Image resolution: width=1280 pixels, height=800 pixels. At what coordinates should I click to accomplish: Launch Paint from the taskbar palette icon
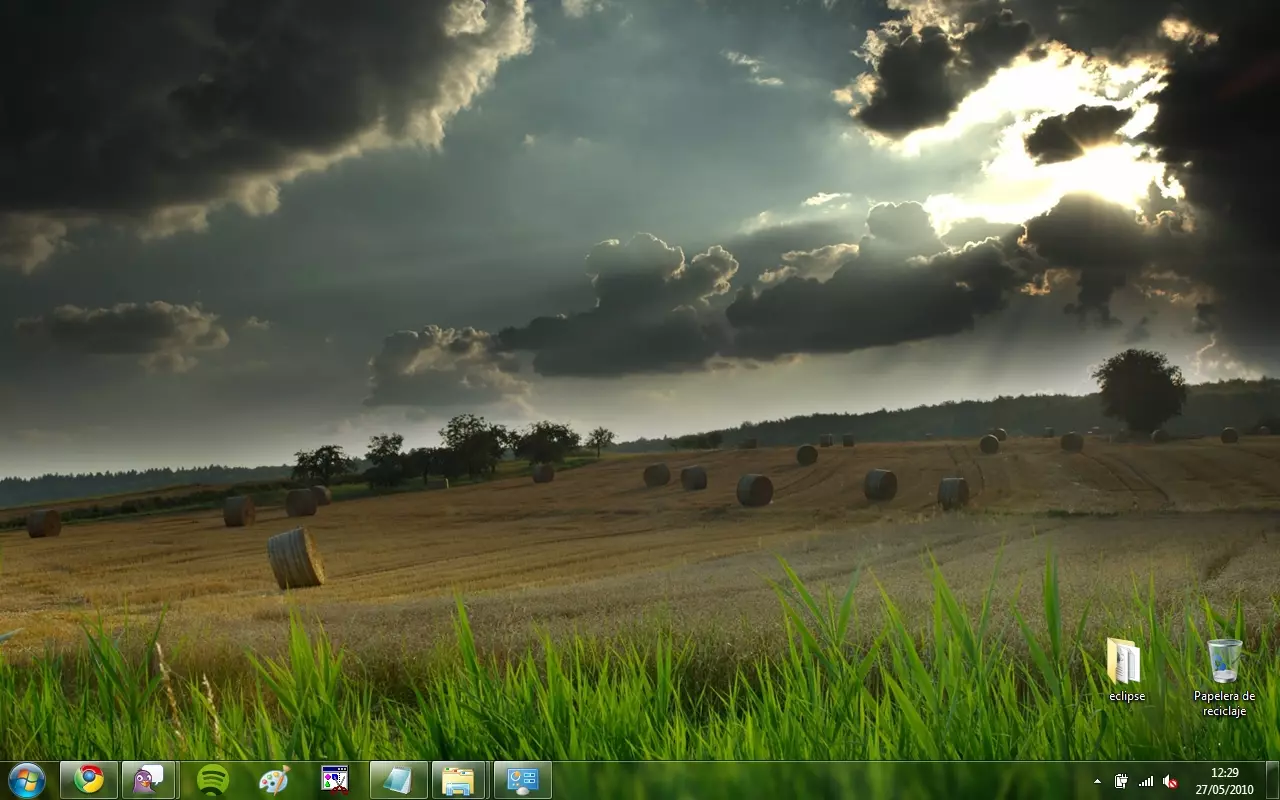point(273,780)
